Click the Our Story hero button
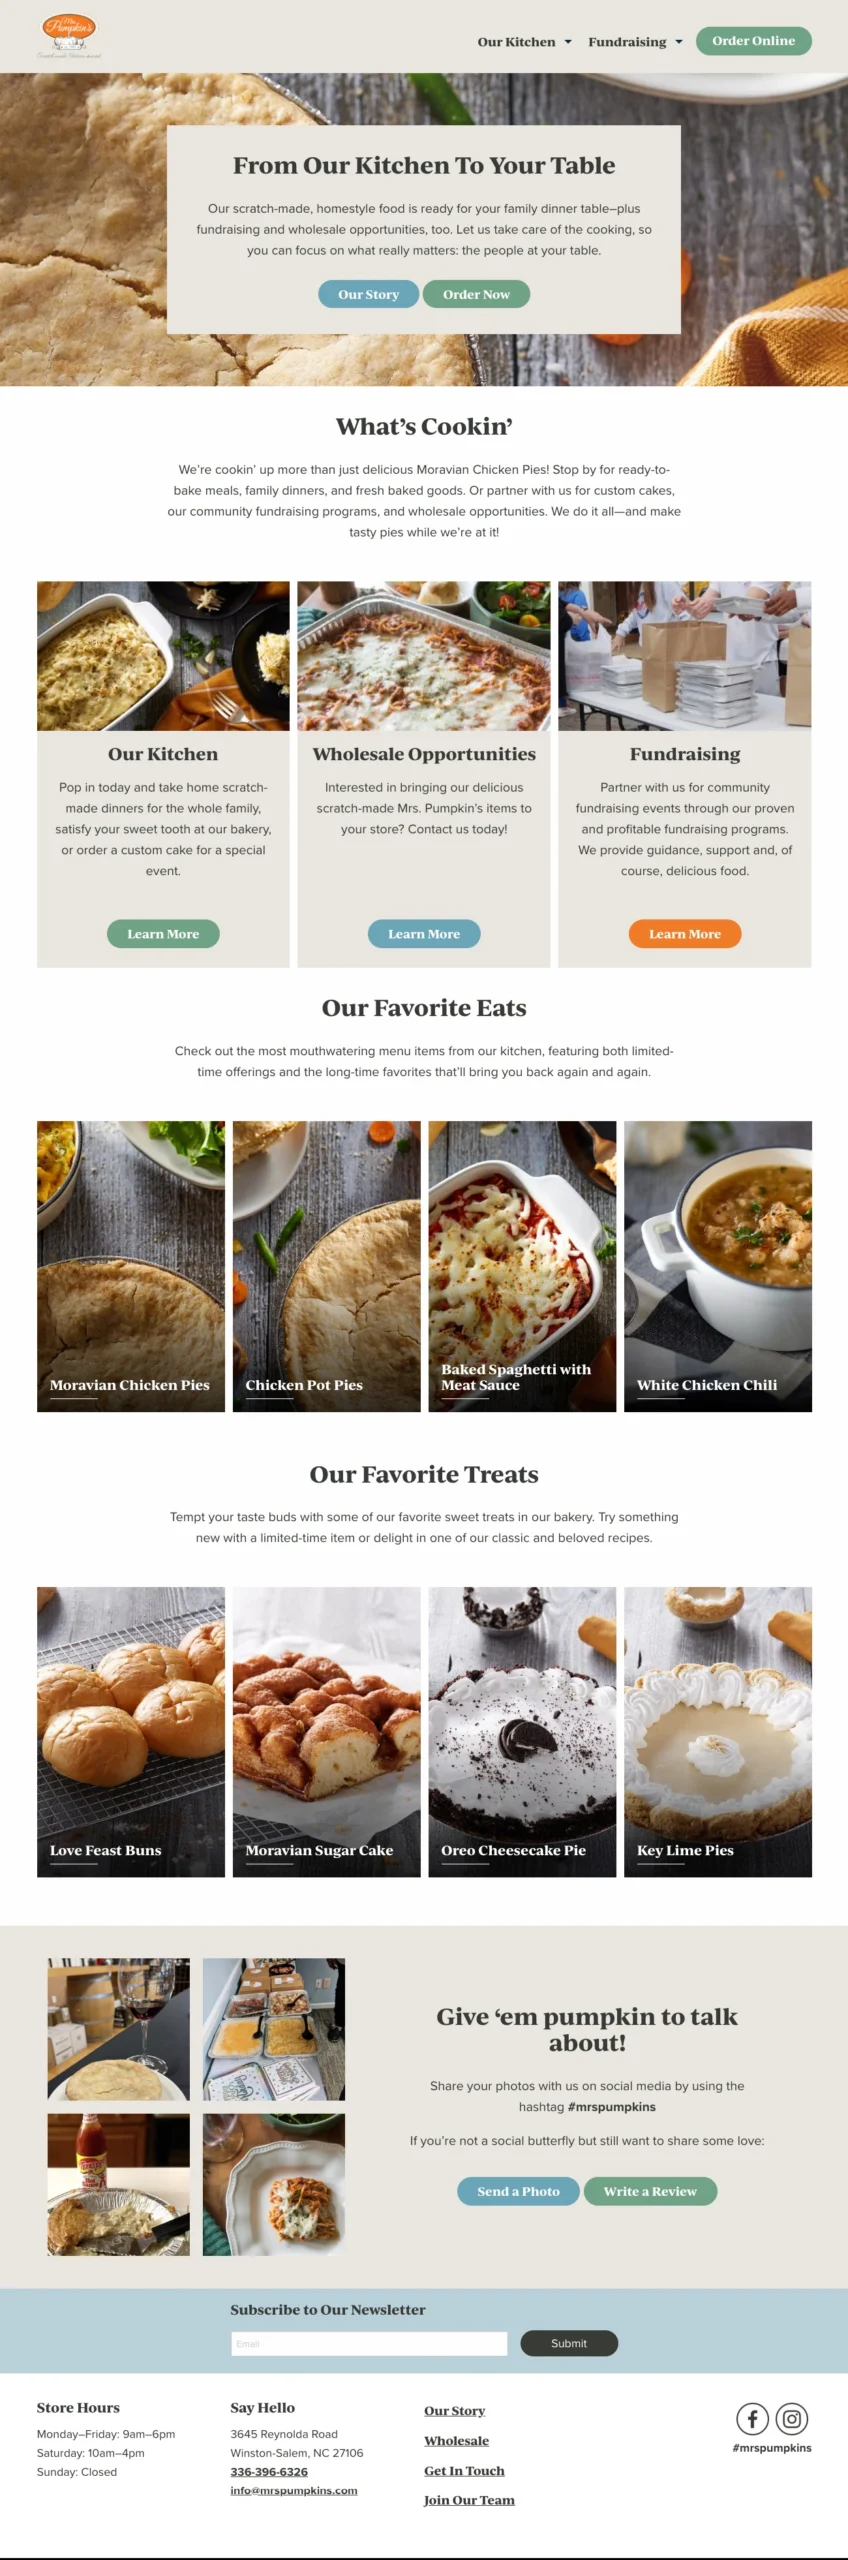The image size is (848, 2560). click(x=368, y=294)
